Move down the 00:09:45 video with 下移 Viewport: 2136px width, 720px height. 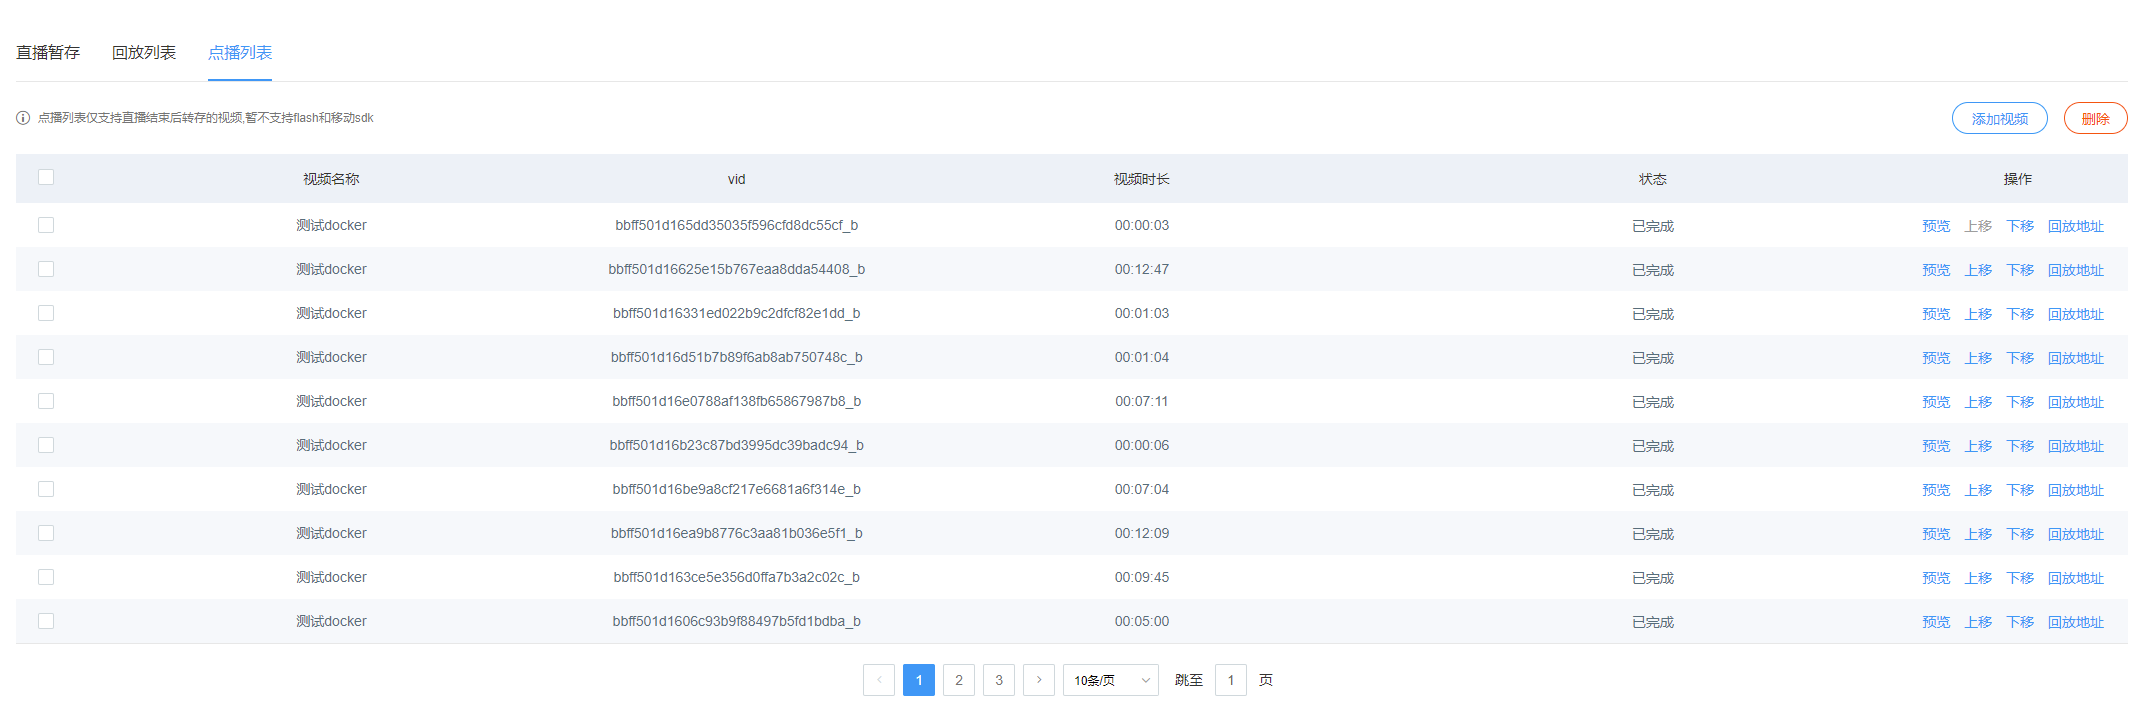tap(2020, 578)
